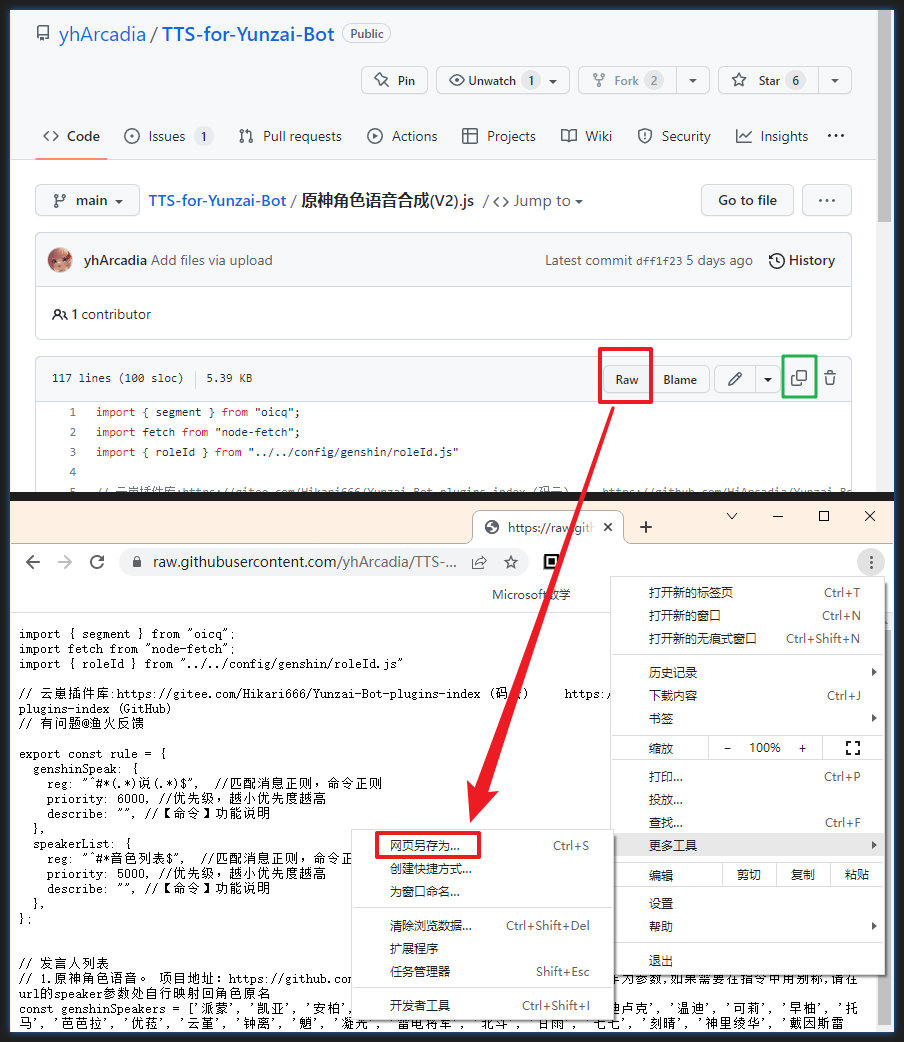Screen dimensions: 904x1042
Task: Increase zoom with the plus button
Action: click(802, 748)
